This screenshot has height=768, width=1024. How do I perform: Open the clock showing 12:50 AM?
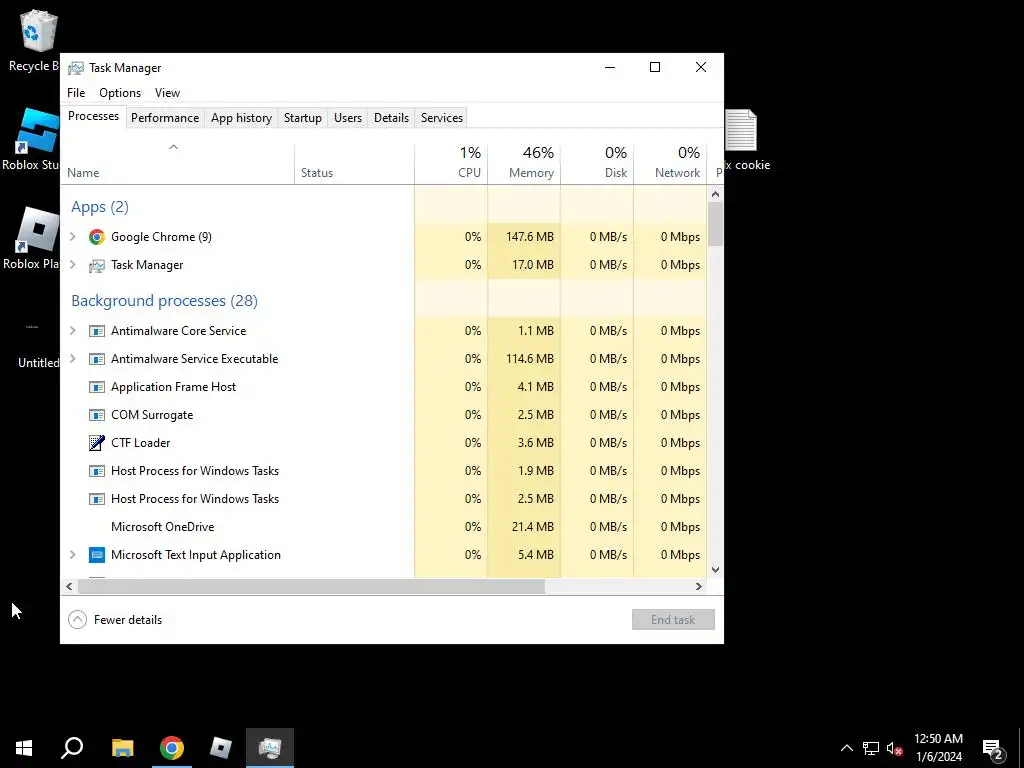click(938, 748)
